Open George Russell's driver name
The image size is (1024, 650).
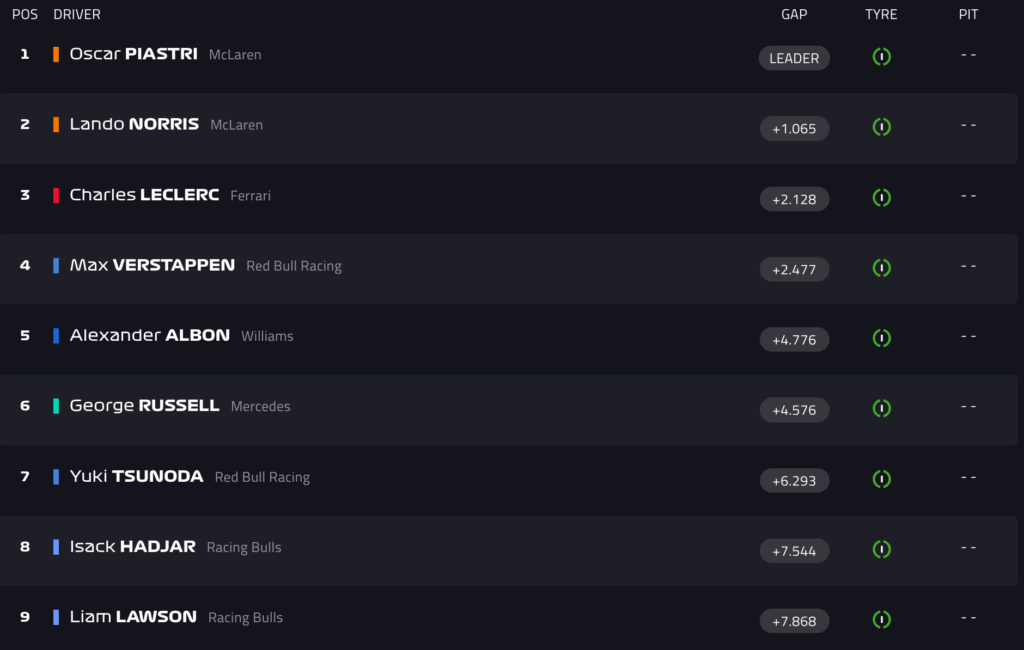[144, 406]
